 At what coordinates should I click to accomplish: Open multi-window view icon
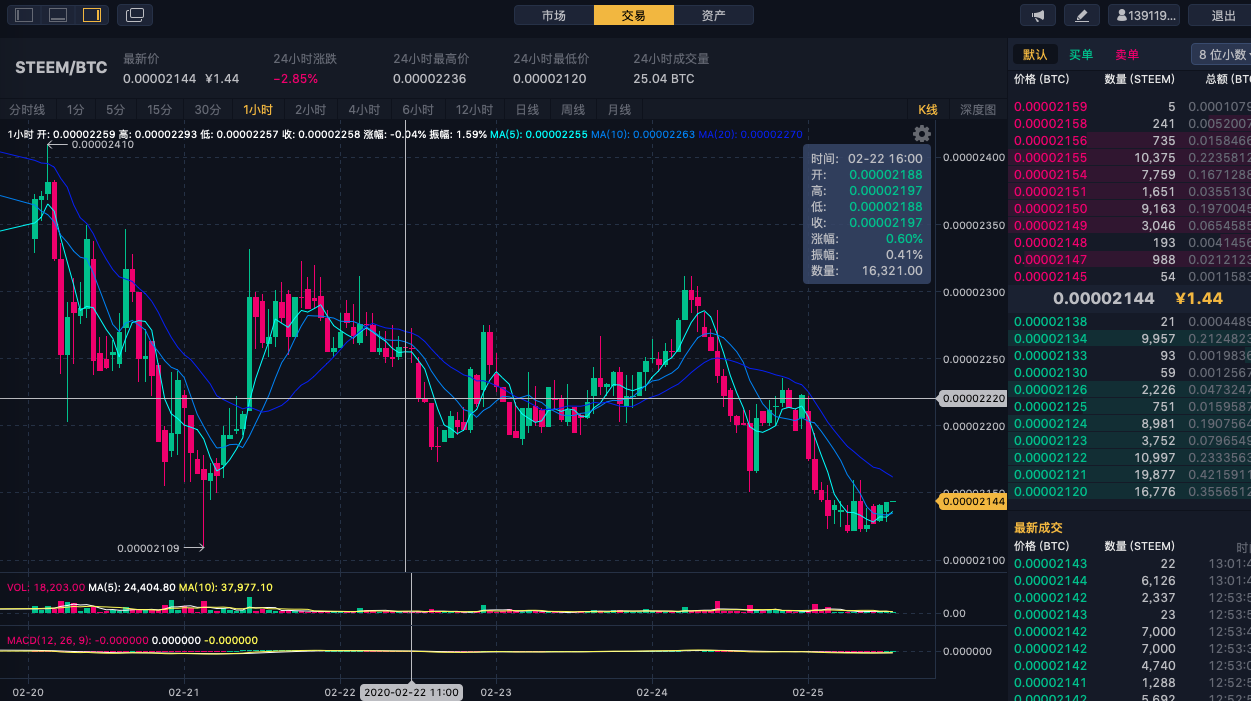tap(135, 15)
